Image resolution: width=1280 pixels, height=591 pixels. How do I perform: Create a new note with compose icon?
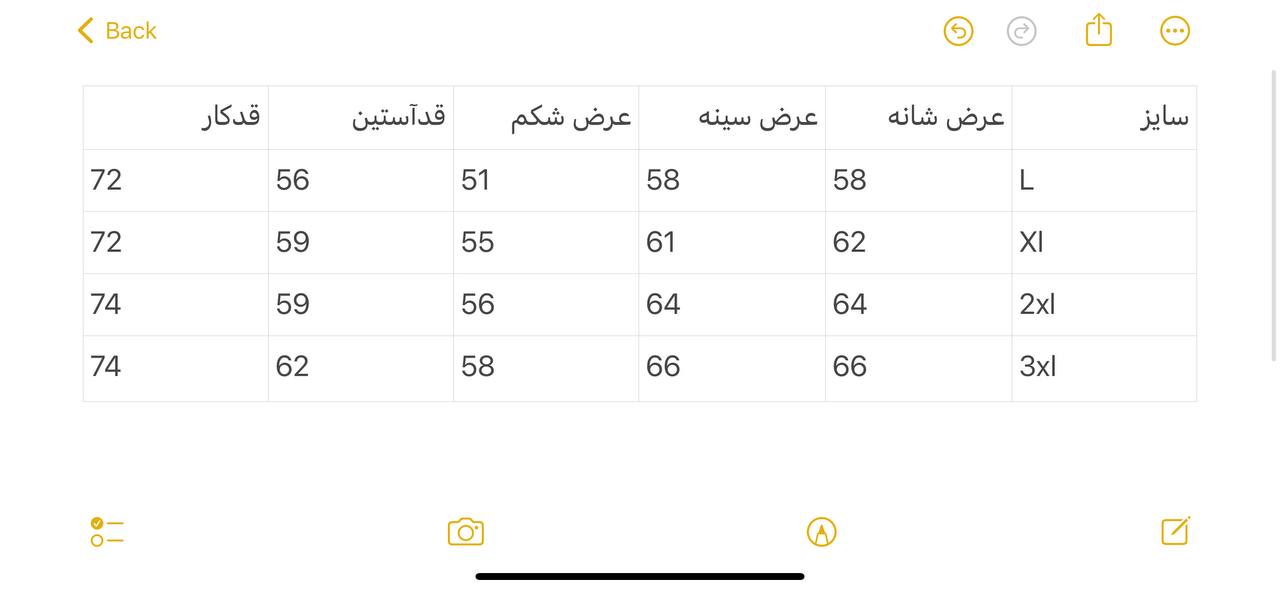pyautogui.click(x=1175, y=531)
